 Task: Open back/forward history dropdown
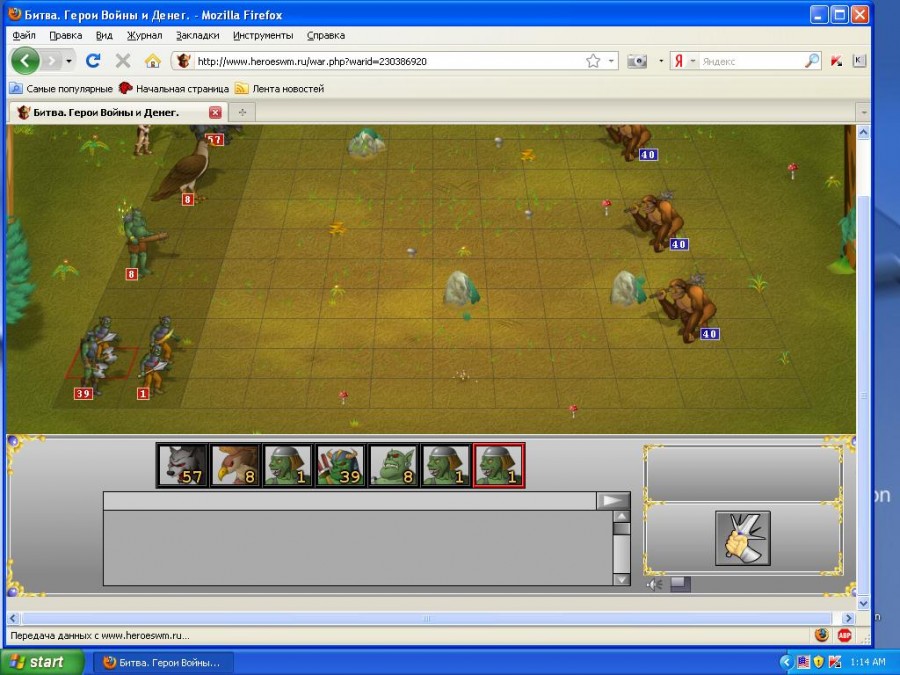click(69, 61)
